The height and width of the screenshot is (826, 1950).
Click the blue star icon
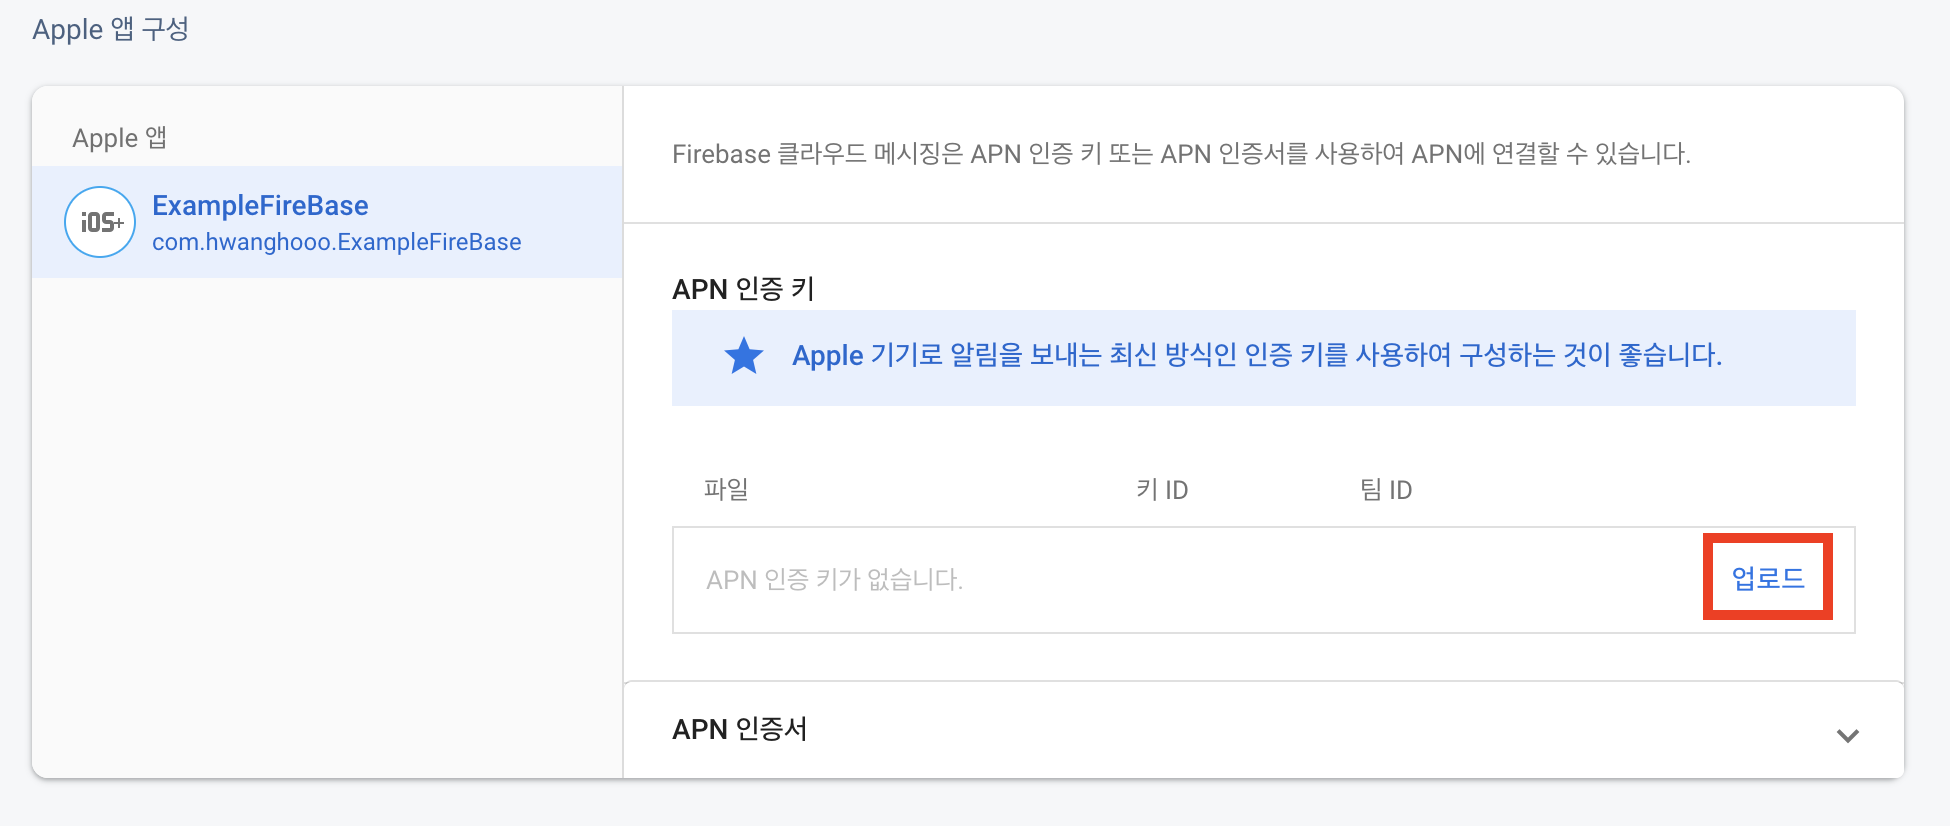tap(744, 356)
